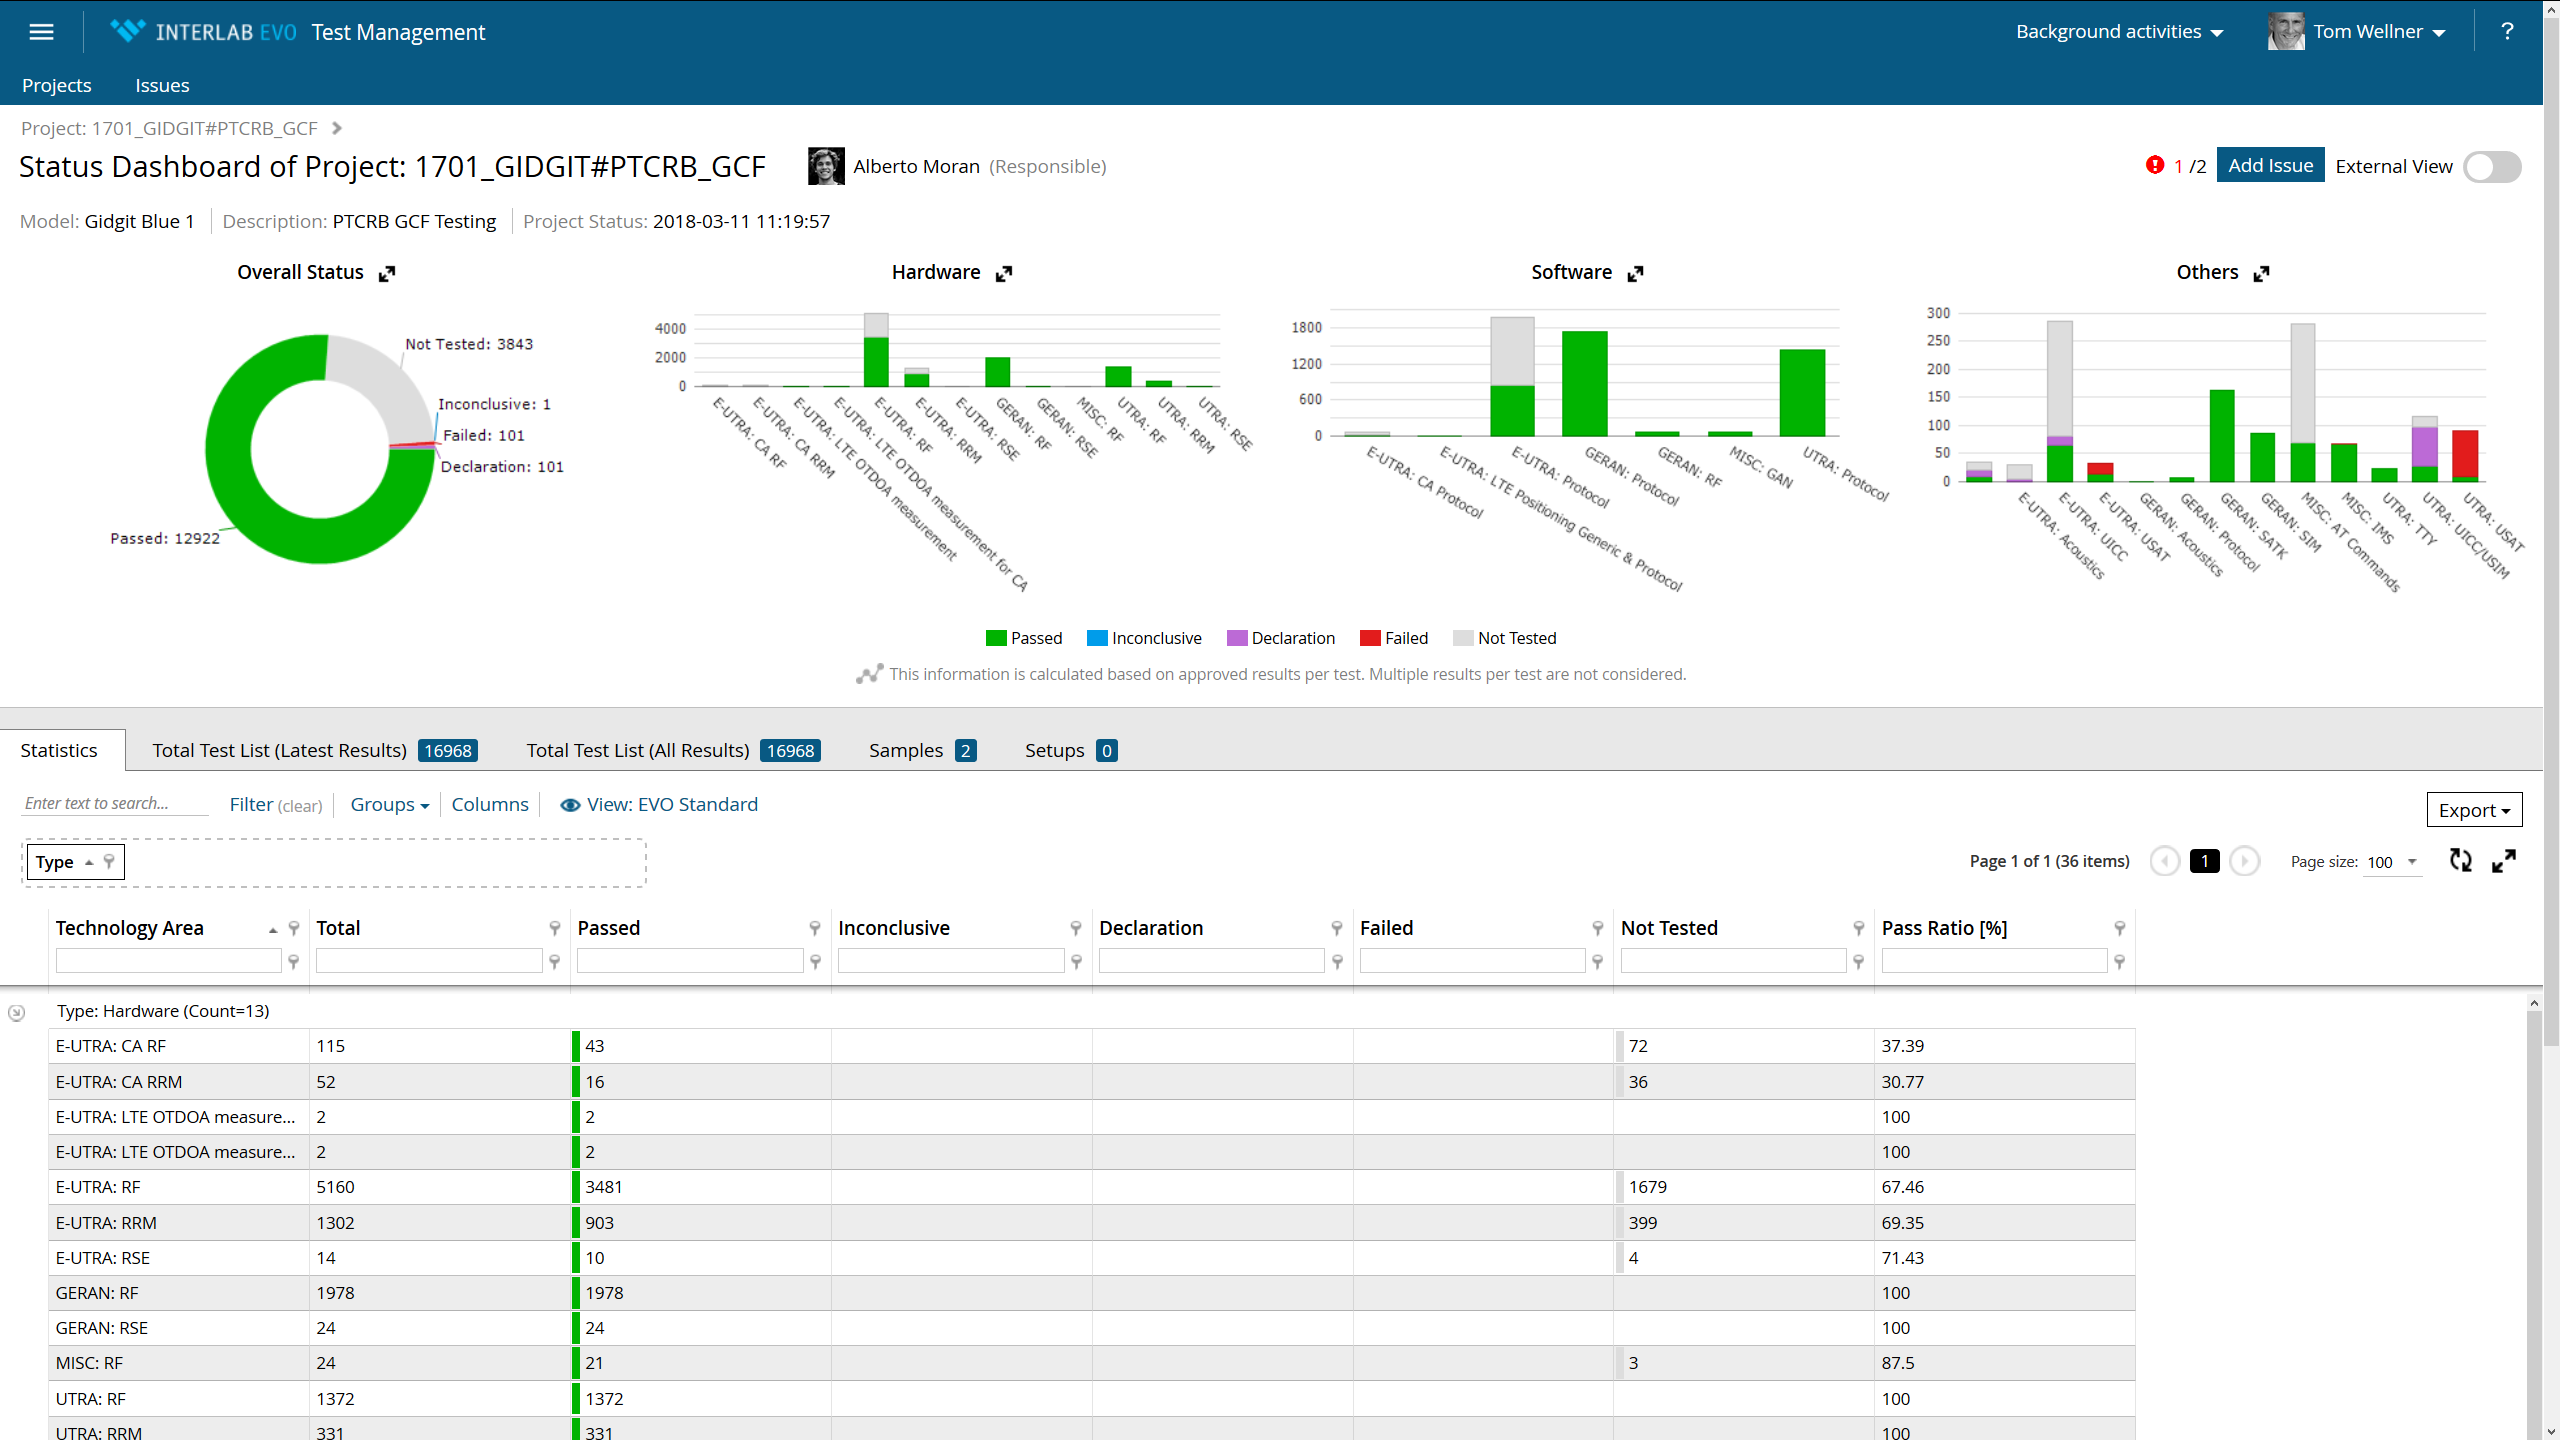Screen dimensions: 2560x1440
Task: Expand the Others chart to fullscreen
Action: (x=2261, y=273)
